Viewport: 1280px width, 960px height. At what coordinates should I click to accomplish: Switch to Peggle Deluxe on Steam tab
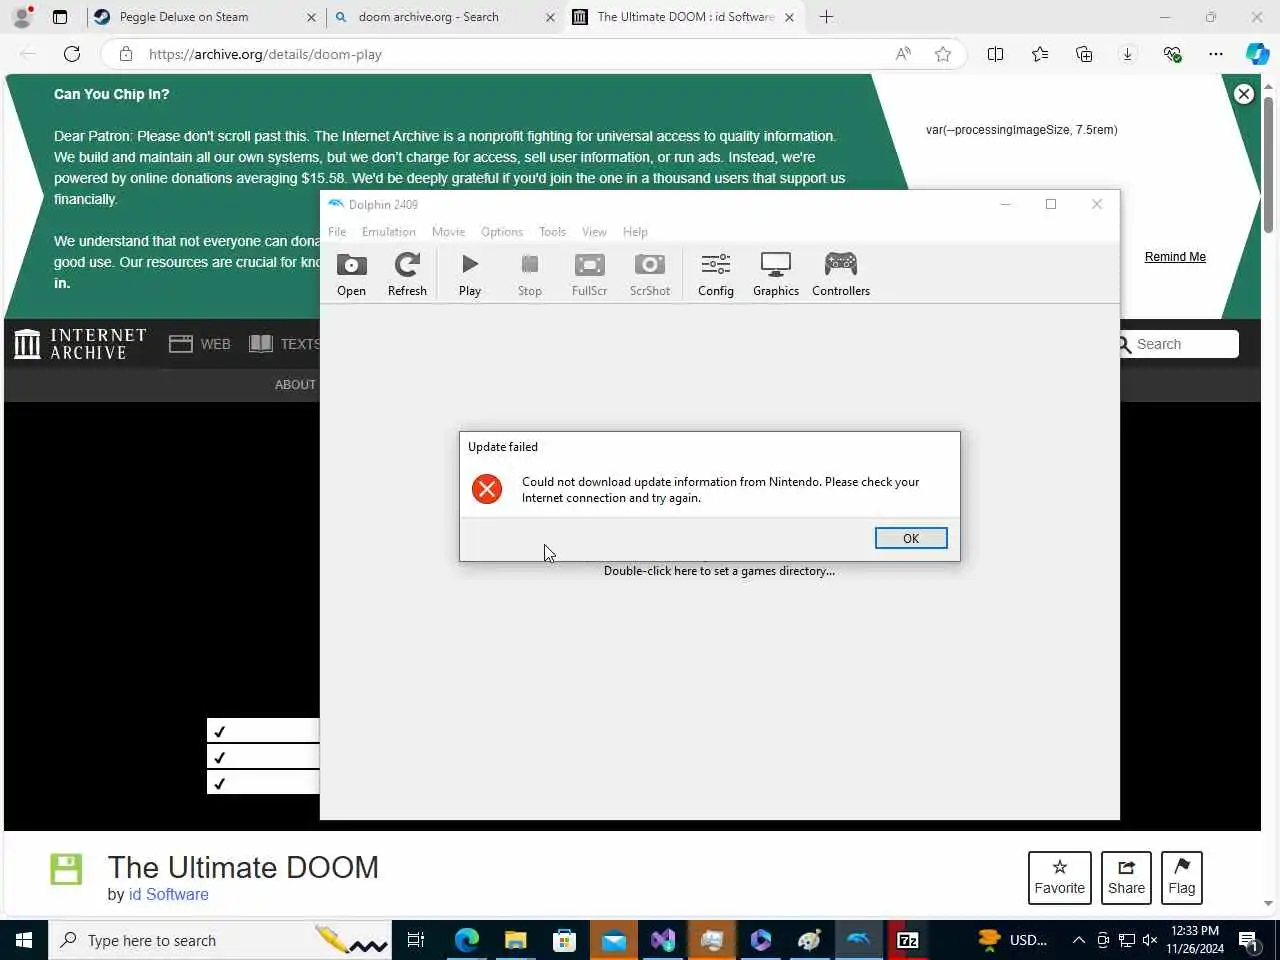pyautogui.click(x=204, y=17)
